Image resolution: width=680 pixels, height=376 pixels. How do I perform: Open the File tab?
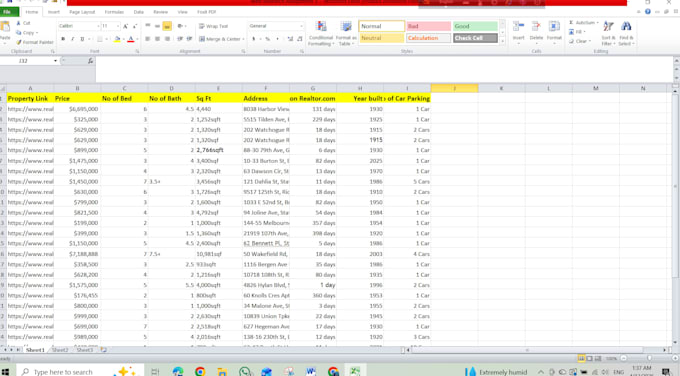click(x=8, y=12)
